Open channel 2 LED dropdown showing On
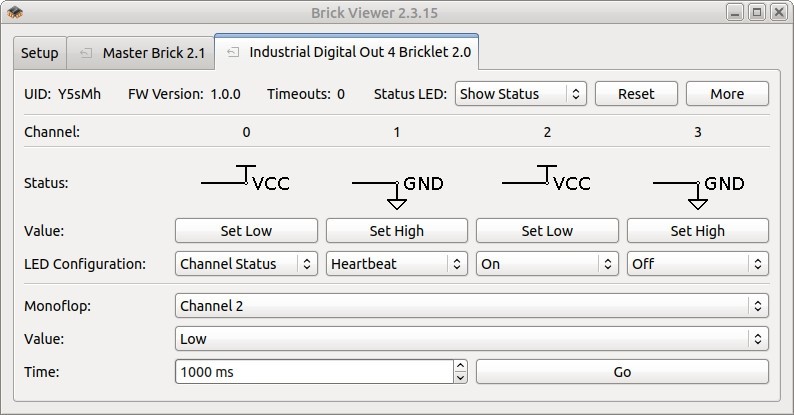The image size is (794, 415). point(547,264)
